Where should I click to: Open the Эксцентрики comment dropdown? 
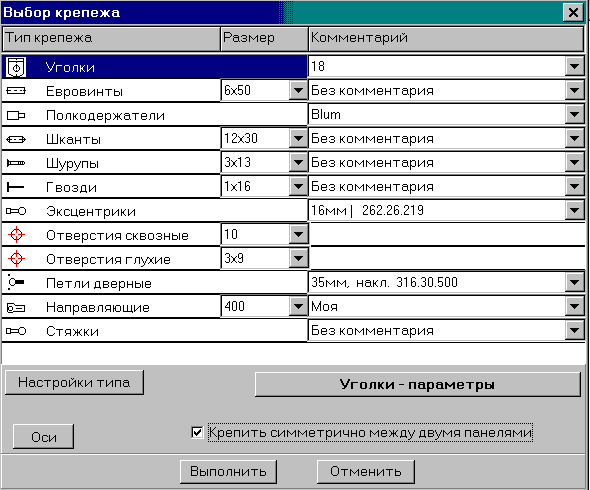(x=575, y=210)
